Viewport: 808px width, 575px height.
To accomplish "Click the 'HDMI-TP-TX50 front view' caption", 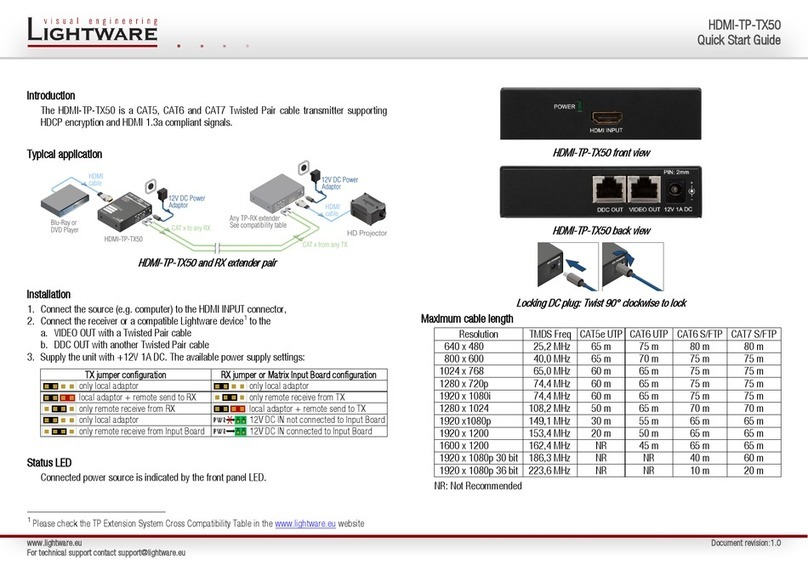I will [601, 153].
